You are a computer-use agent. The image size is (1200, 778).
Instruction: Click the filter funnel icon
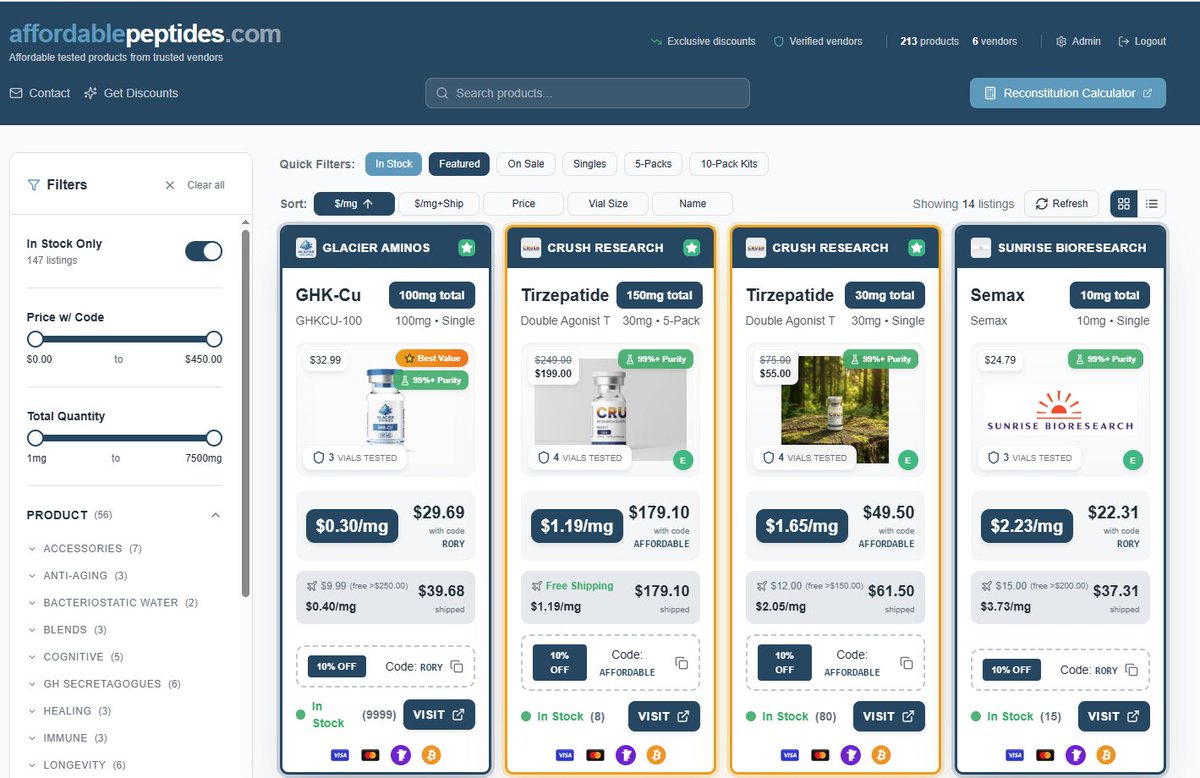(34, 185)
